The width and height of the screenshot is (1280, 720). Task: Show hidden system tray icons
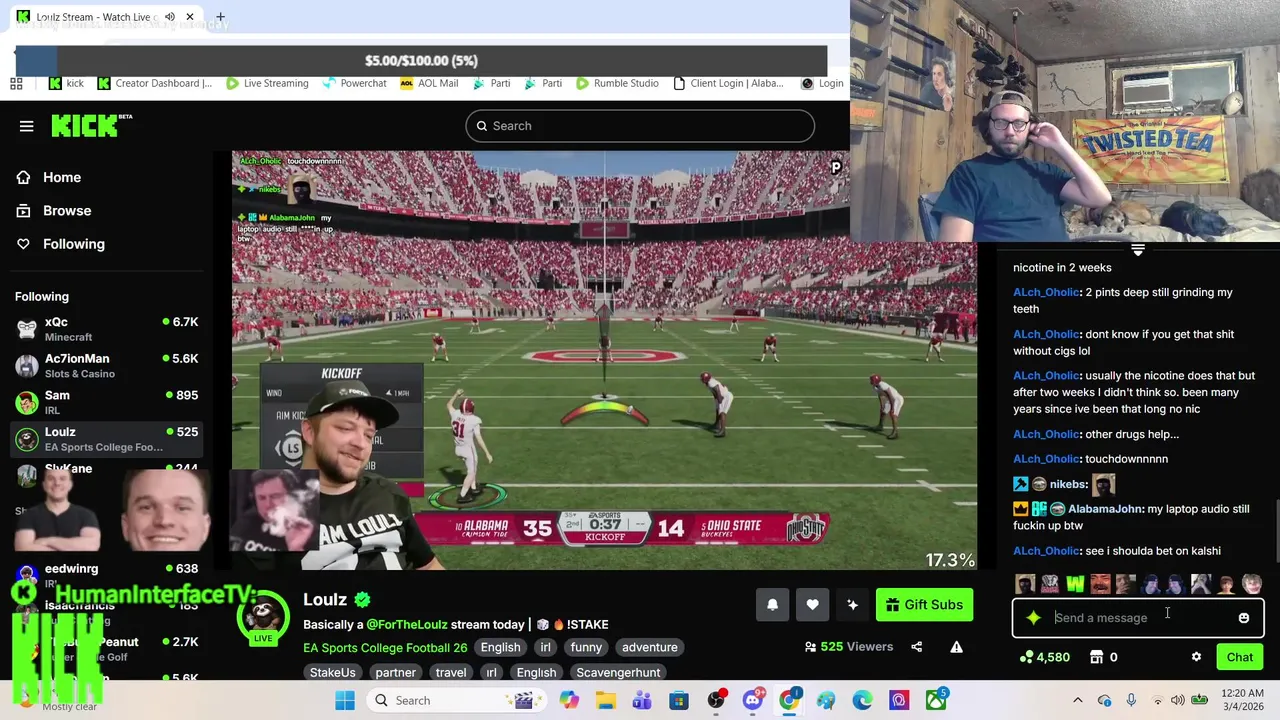(1078, 700)
